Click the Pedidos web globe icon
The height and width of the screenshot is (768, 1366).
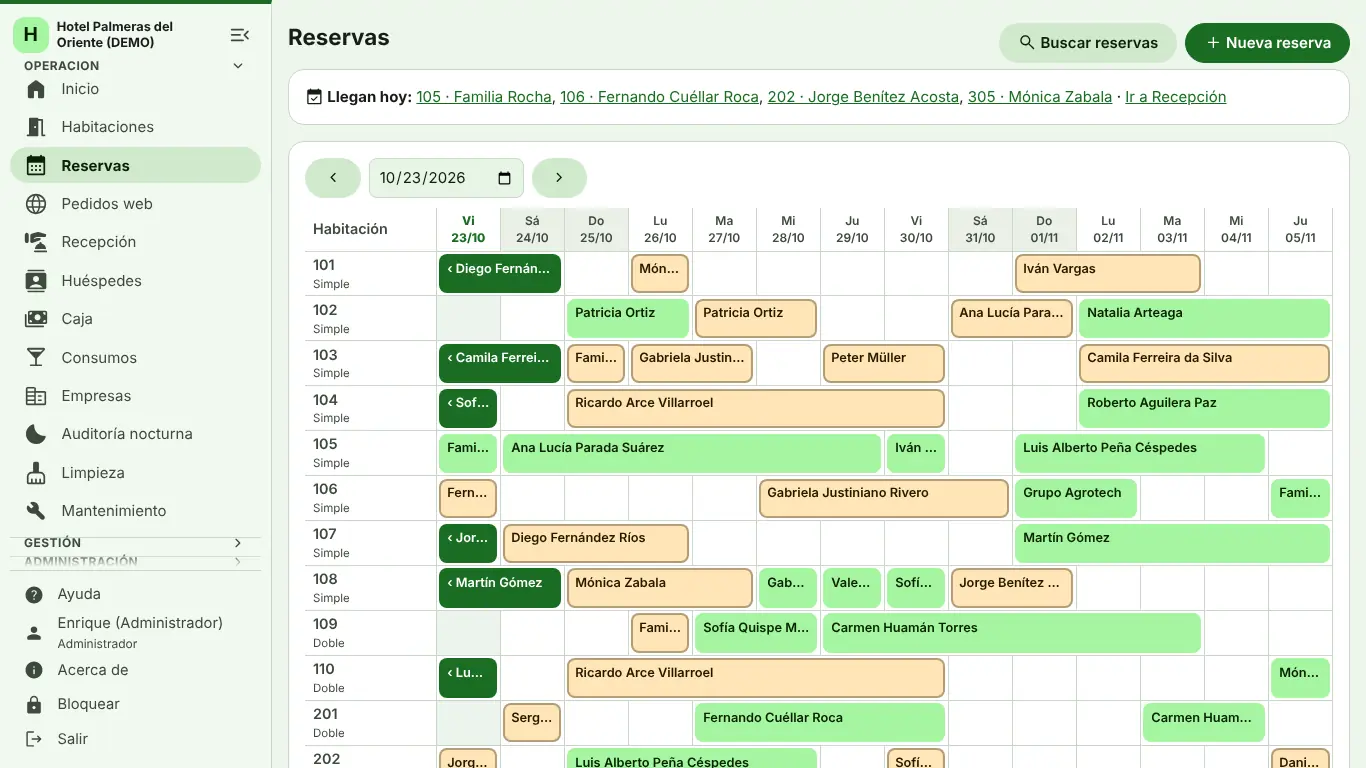pos(36,204)
